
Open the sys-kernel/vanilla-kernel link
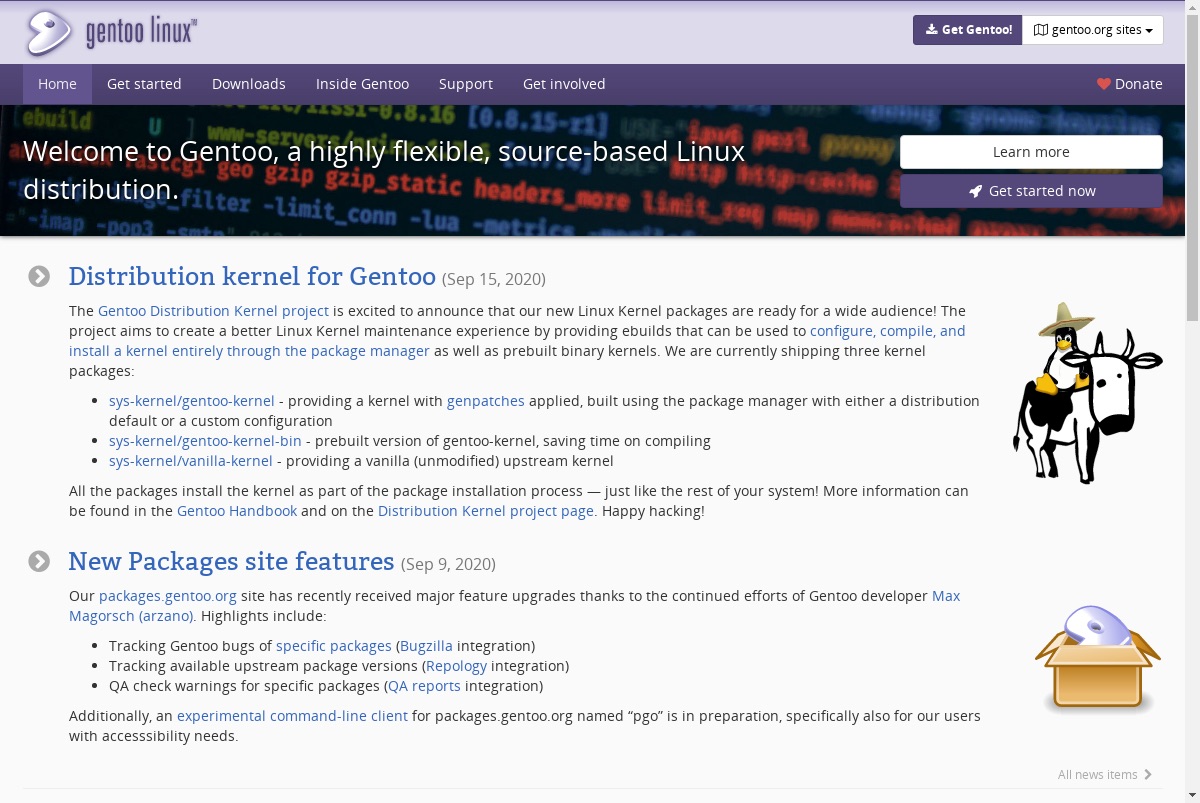(191, 461)
